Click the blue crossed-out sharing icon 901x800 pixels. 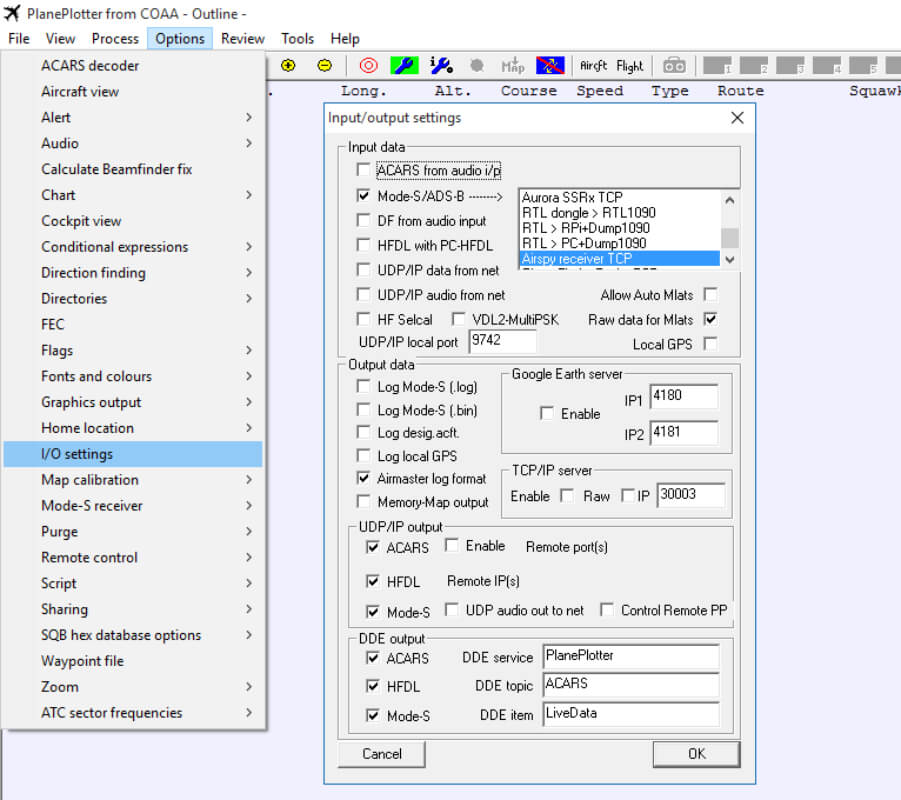coord(550,66)
